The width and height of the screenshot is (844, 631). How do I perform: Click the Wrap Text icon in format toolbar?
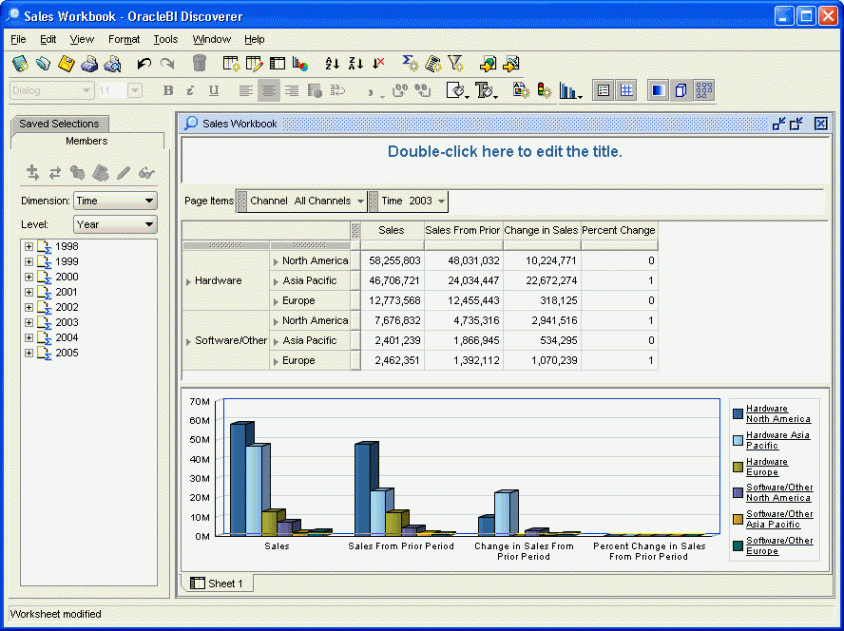click(x=337, y=90)
